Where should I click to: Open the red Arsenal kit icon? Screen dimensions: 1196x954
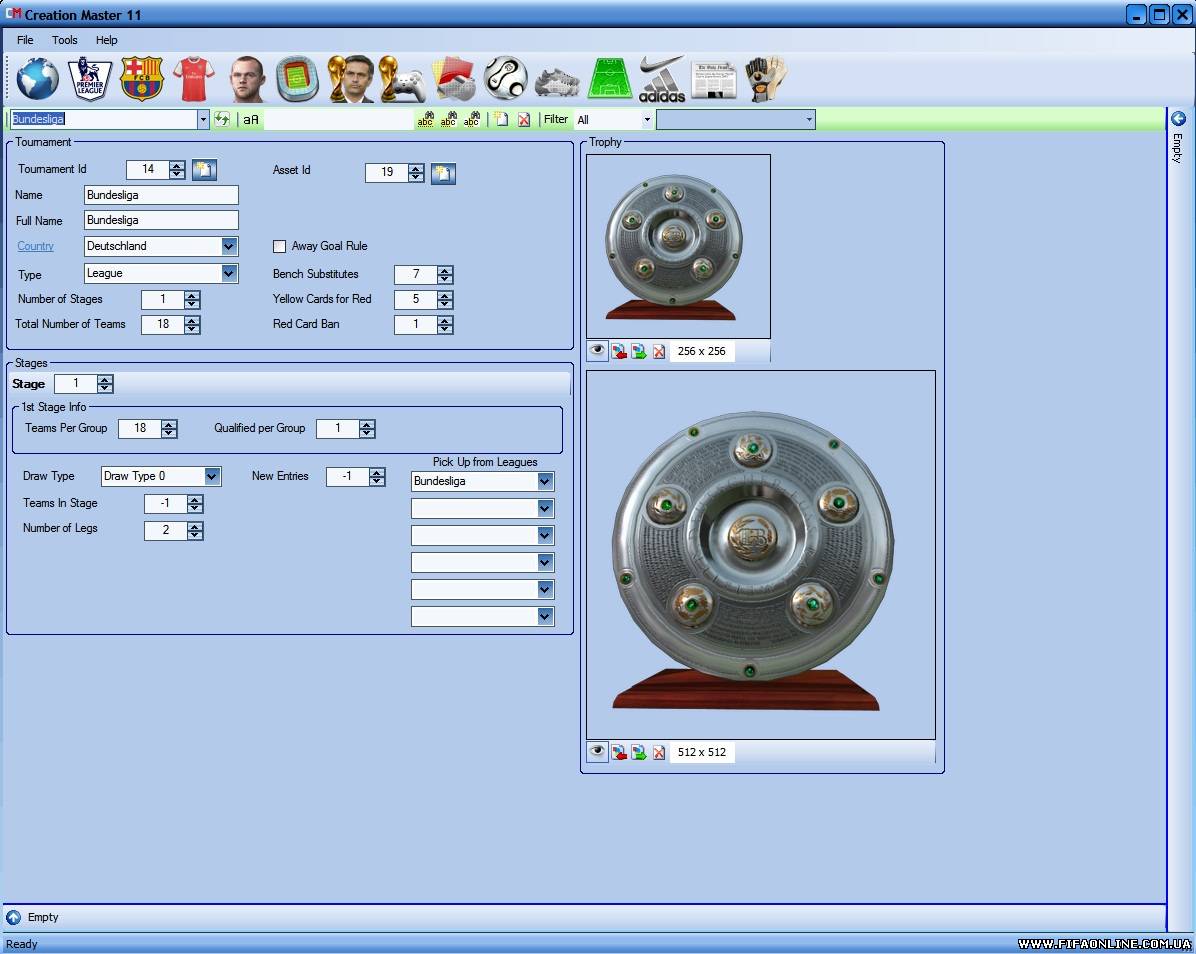(194, 79)
